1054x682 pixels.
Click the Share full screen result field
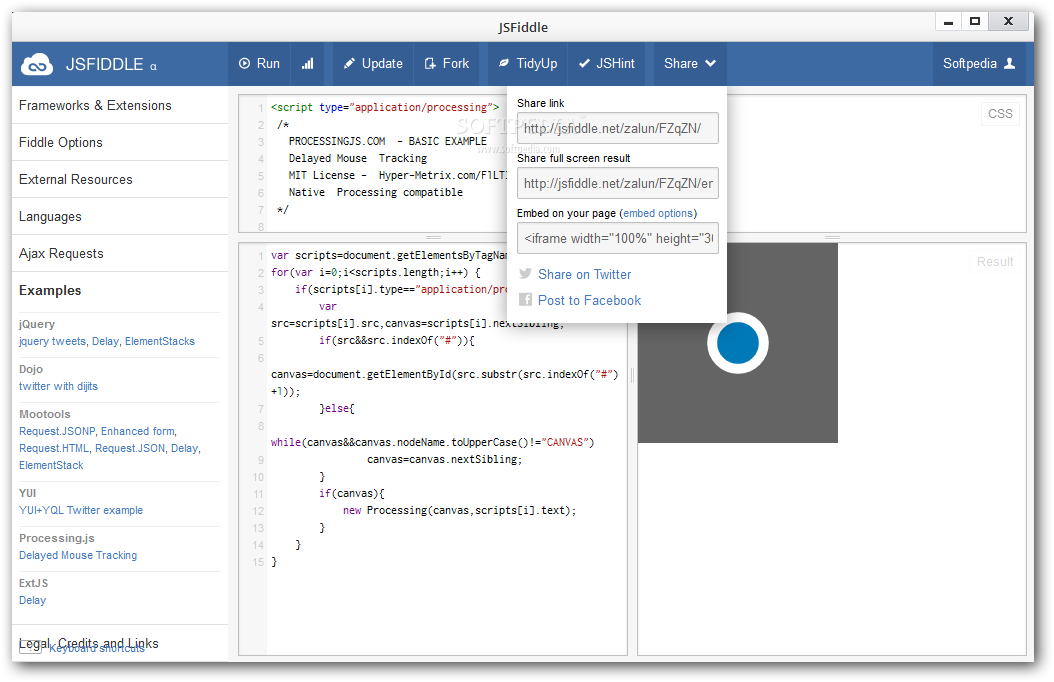coord(617,183)
